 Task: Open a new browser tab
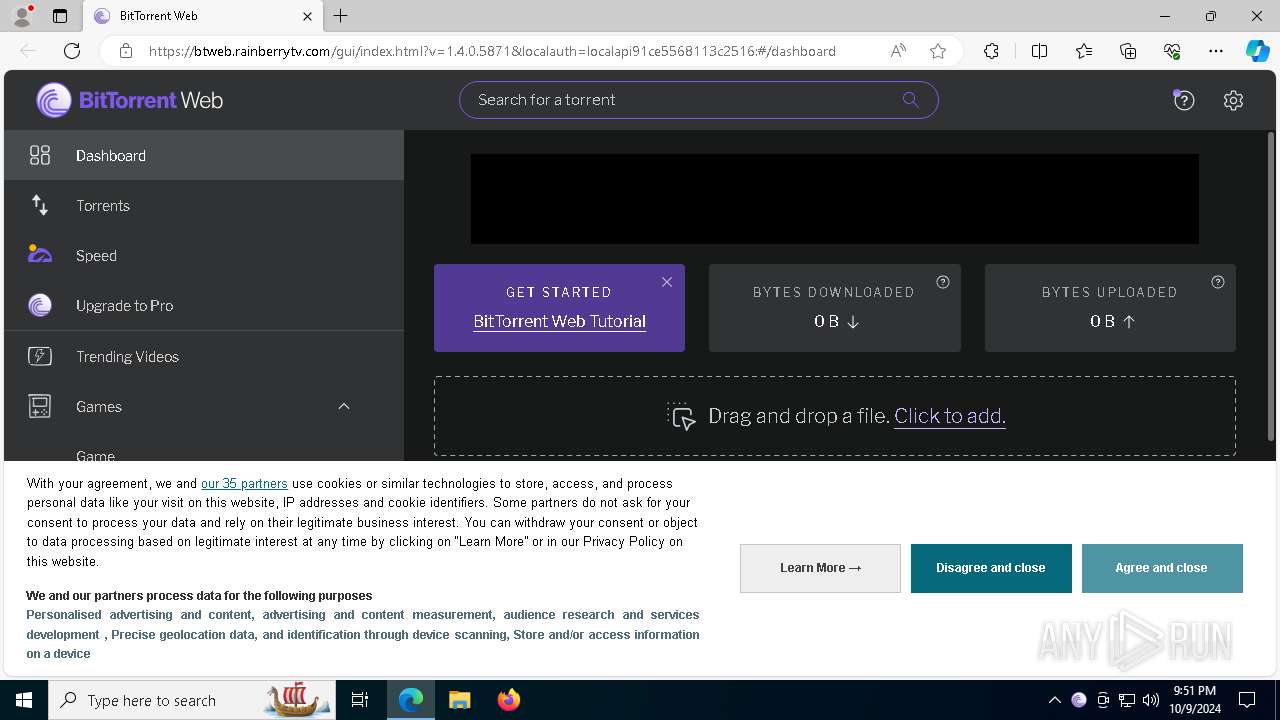(341, 16)
